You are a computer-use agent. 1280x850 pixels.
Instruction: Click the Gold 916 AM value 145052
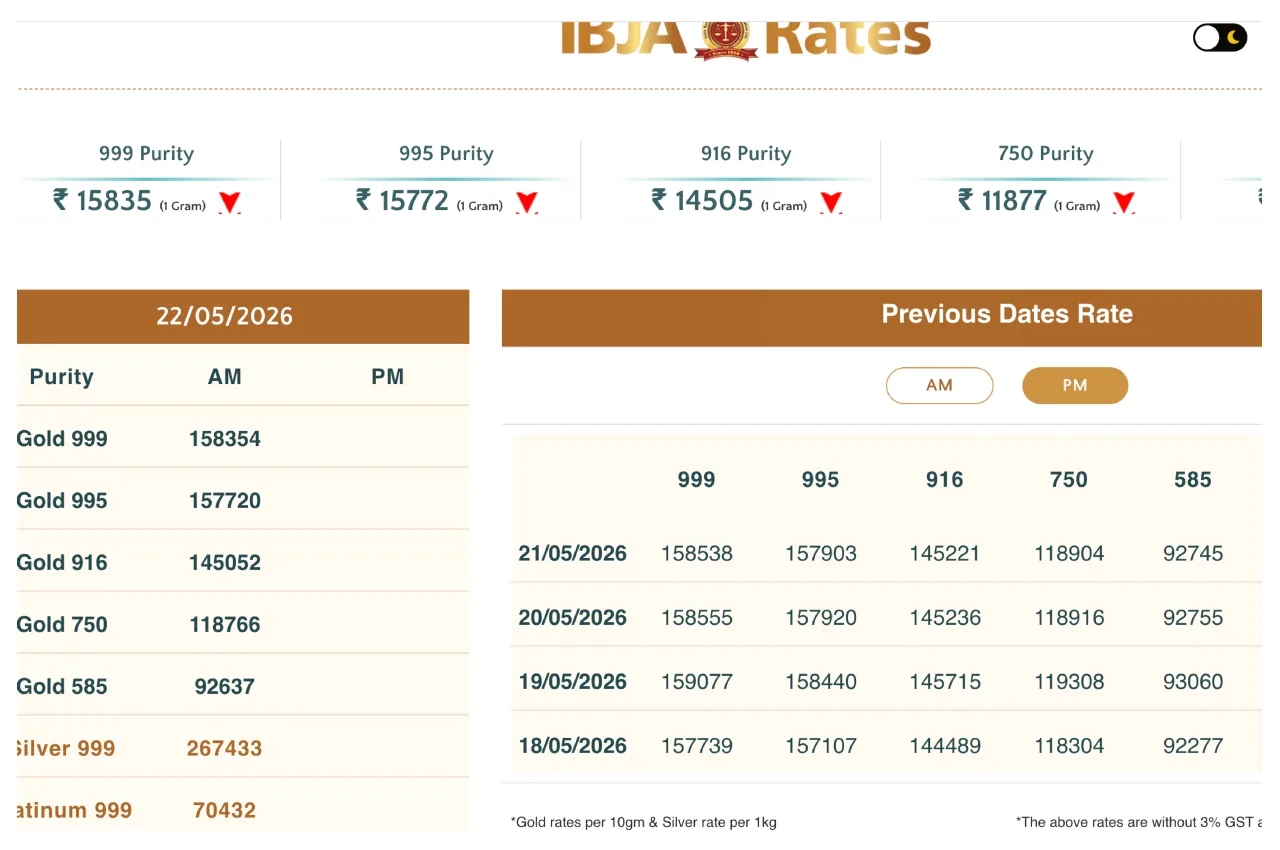point(225,563)
